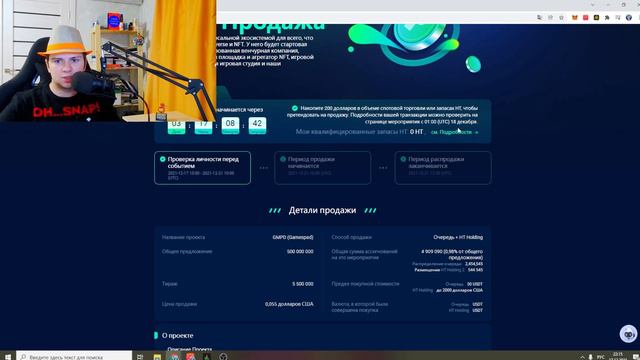Click the translate page icon in address bar
This screenshot has height=360, width=640.
[540, 18]
